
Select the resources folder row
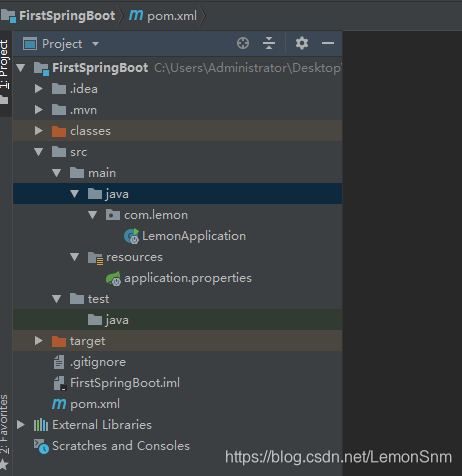click(177, 257)
